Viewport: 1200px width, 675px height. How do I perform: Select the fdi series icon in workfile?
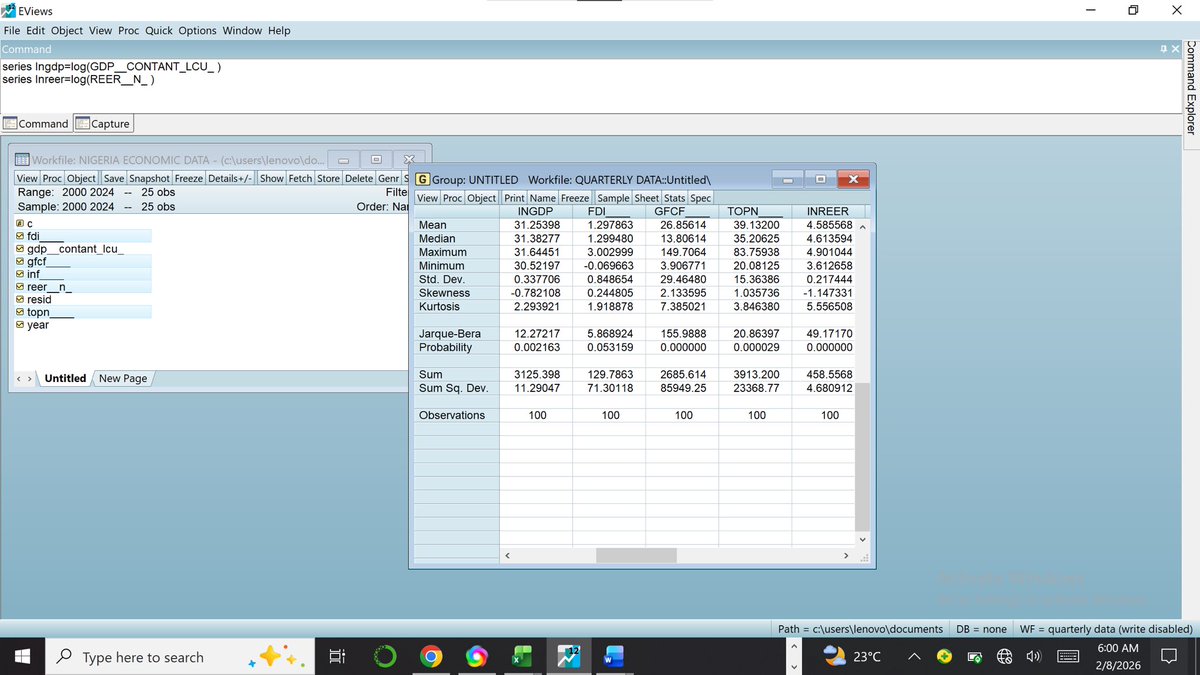coord(21,235)
